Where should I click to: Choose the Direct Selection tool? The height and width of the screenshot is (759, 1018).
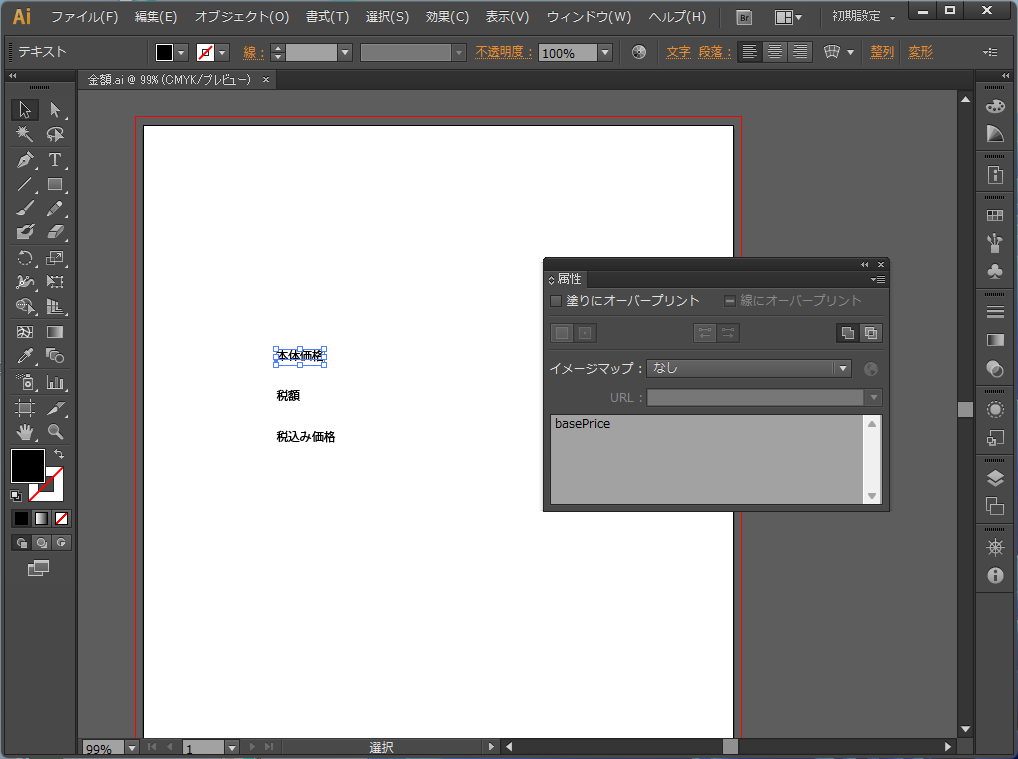click(x=55, y=110)
